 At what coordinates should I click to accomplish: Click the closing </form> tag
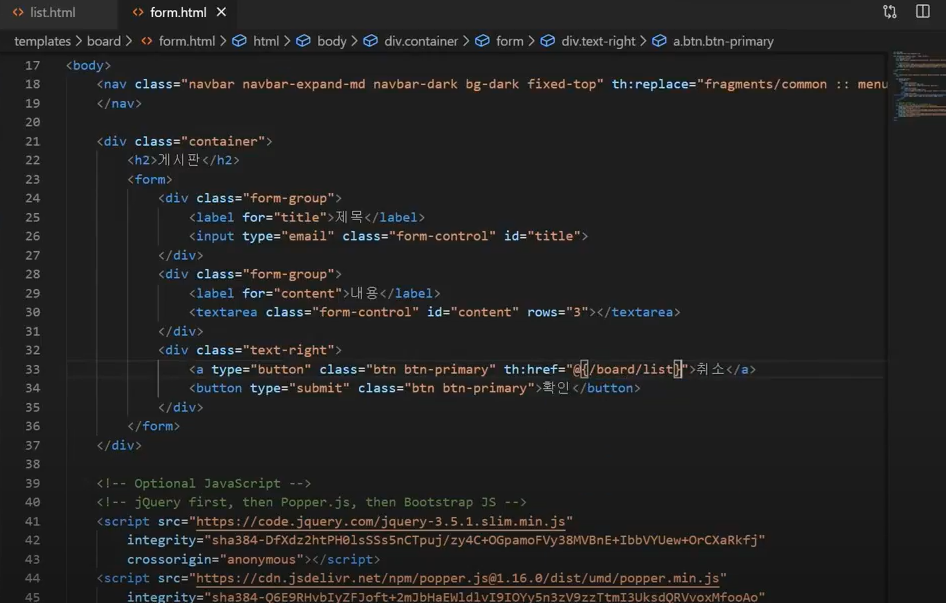[153, 426]
